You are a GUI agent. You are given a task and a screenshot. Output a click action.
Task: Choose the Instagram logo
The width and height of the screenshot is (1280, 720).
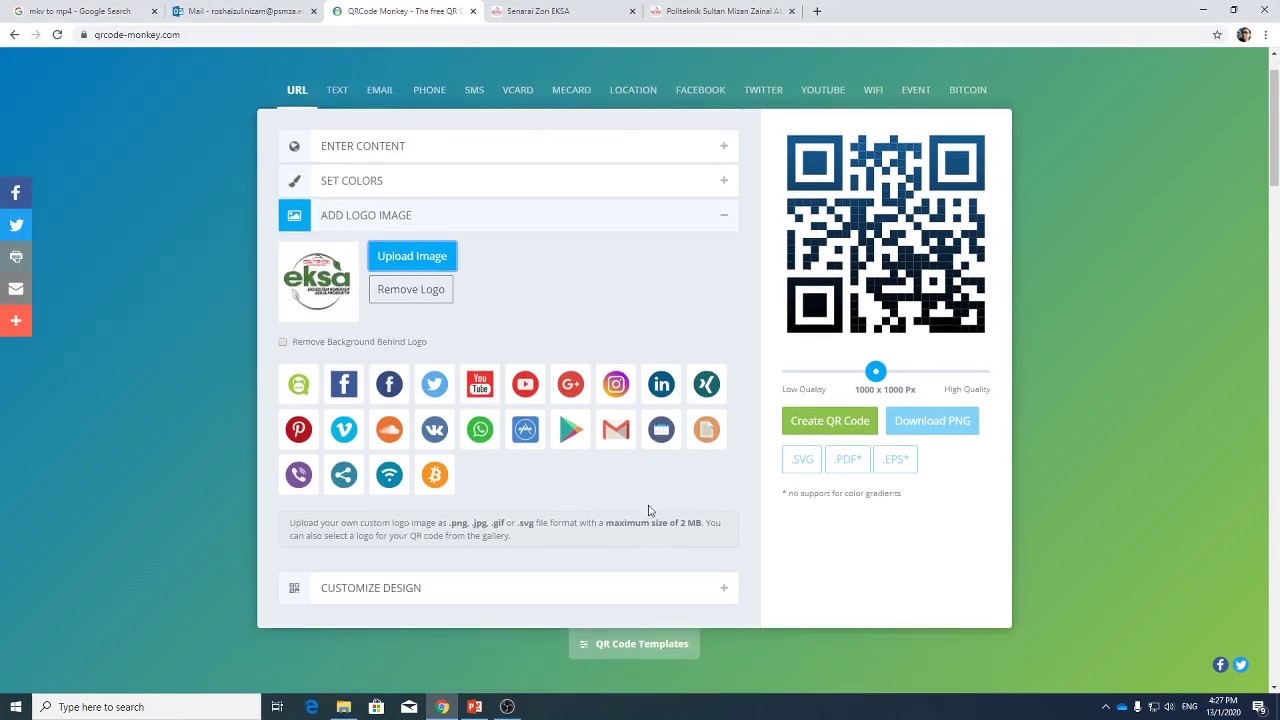[x=616, y=384]
